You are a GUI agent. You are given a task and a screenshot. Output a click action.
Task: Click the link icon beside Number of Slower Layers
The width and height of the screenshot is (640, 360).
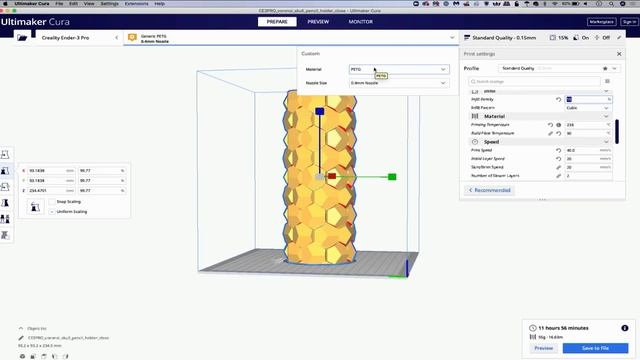558,176
